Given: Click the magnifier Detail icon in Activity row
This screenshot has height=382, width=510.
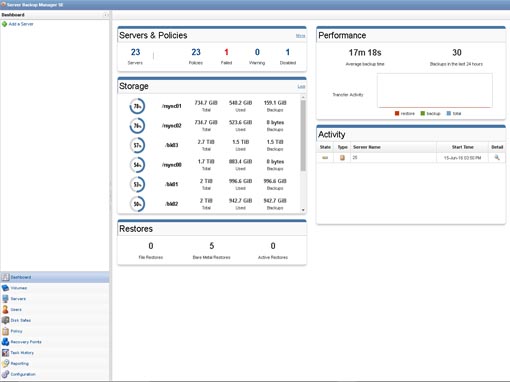Looking at the screenshot, I should [x=497, y=157].
